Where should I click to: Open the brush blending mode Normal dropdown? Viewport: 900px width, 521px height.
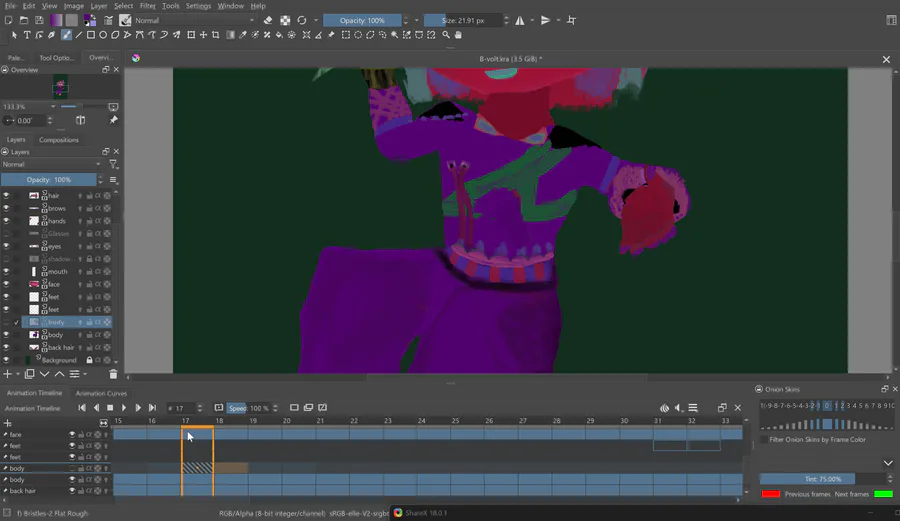click(195, 20)
